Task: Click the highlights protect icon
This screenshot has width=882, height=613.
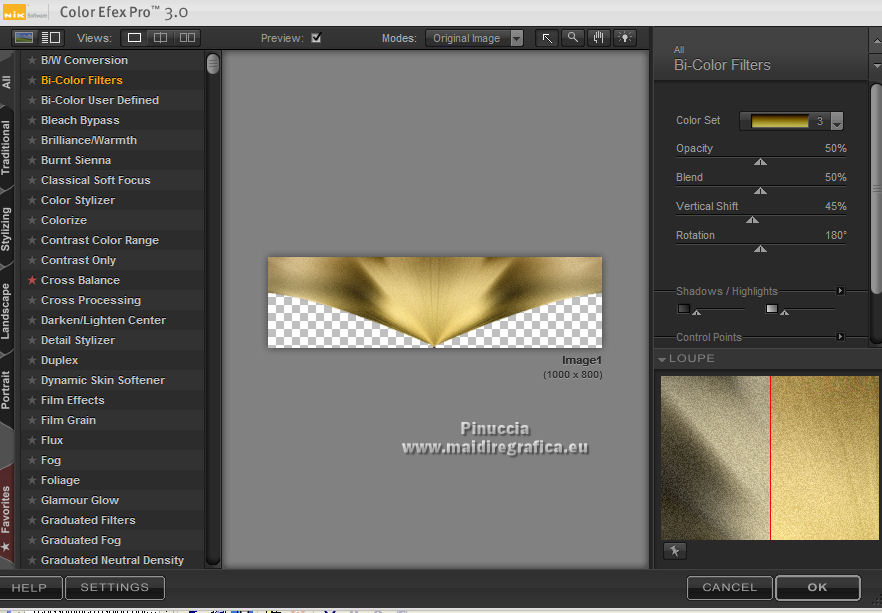Action: coord(772,308)
